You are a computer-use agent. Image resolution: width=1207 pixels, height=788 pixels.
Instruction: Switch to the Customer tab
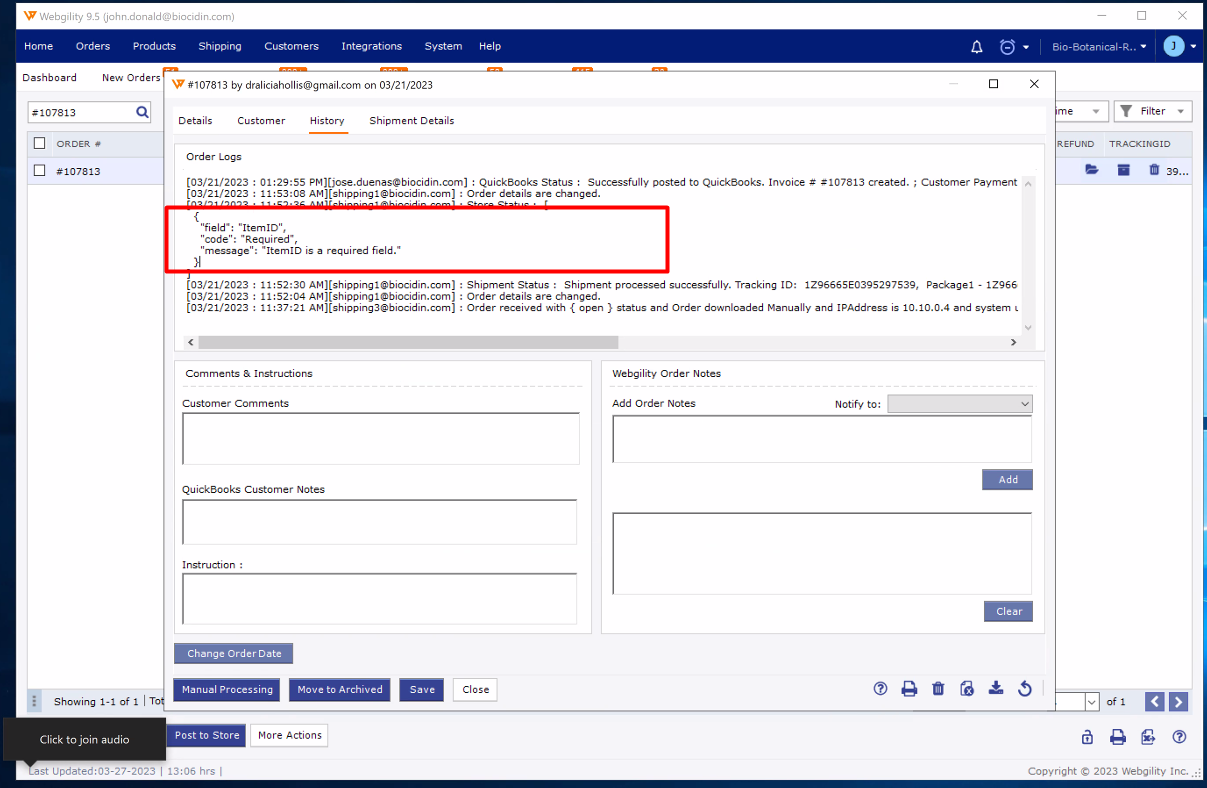pyautogui.click(x=261, y=121)
